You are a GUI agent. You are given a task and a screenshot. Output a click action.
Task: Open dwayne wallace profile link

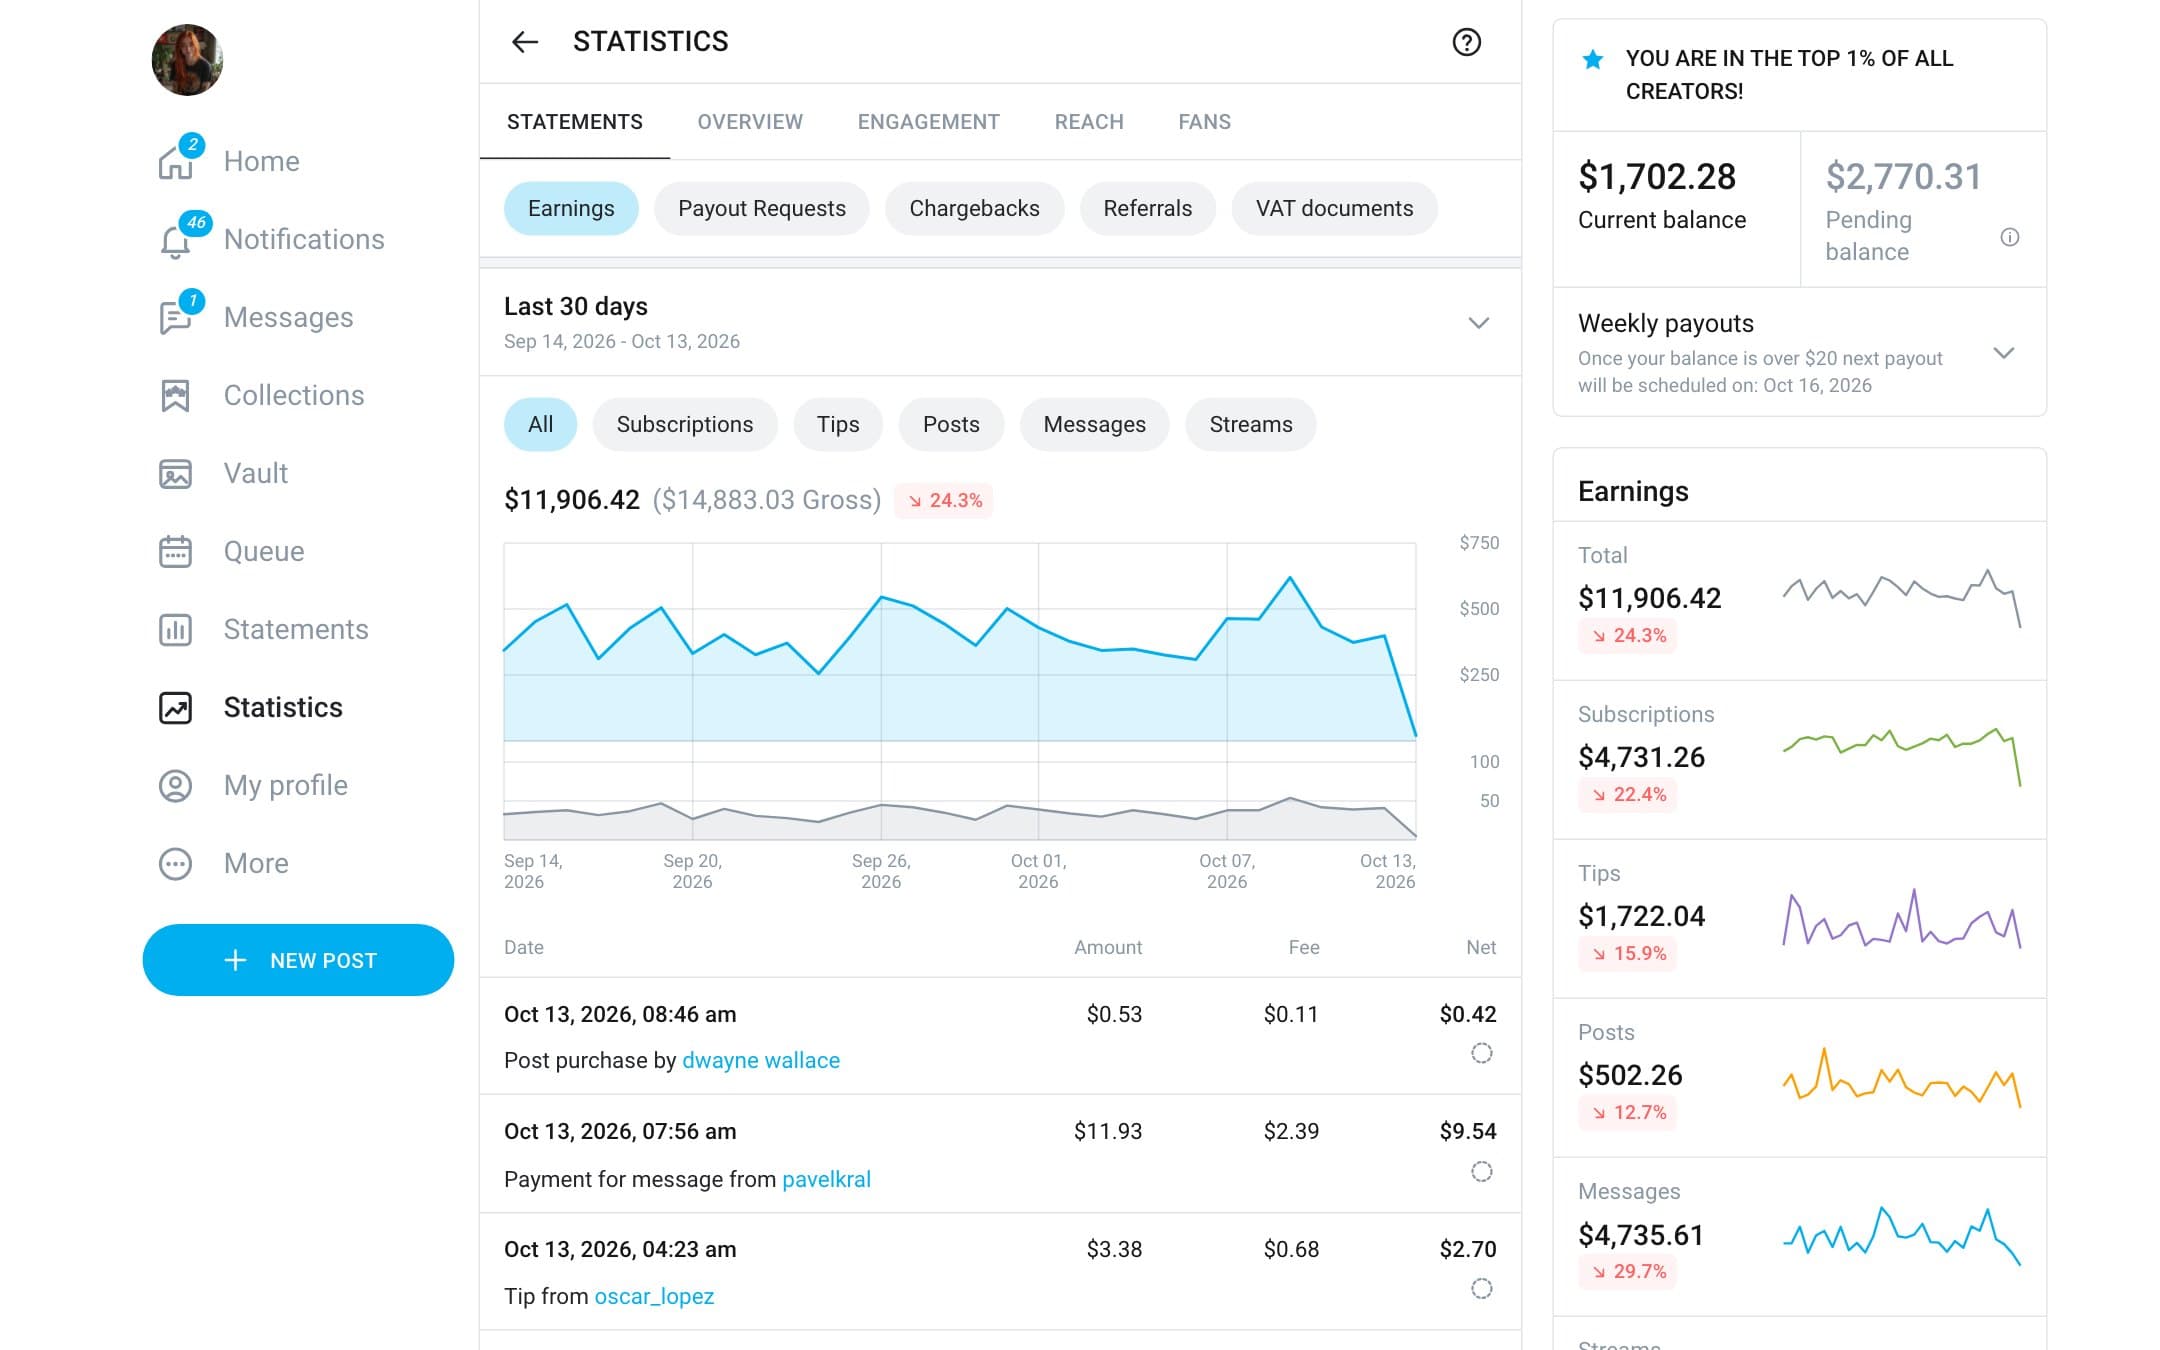coord(761,1061)
